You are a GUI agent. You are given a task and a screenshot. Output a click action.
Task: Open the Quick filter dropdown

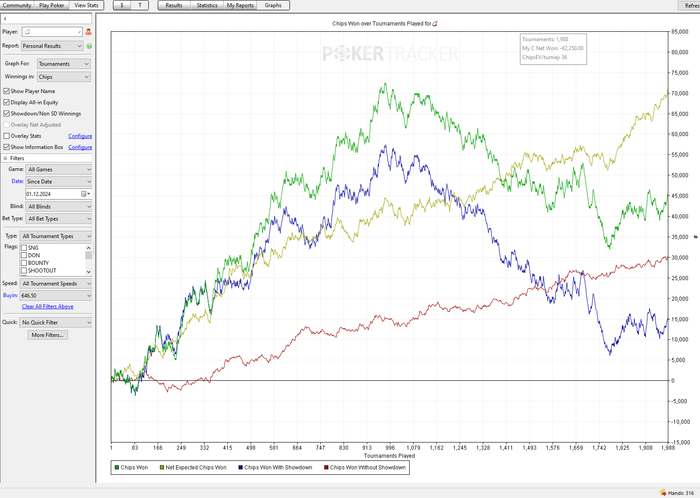click(x=56, y=322)
